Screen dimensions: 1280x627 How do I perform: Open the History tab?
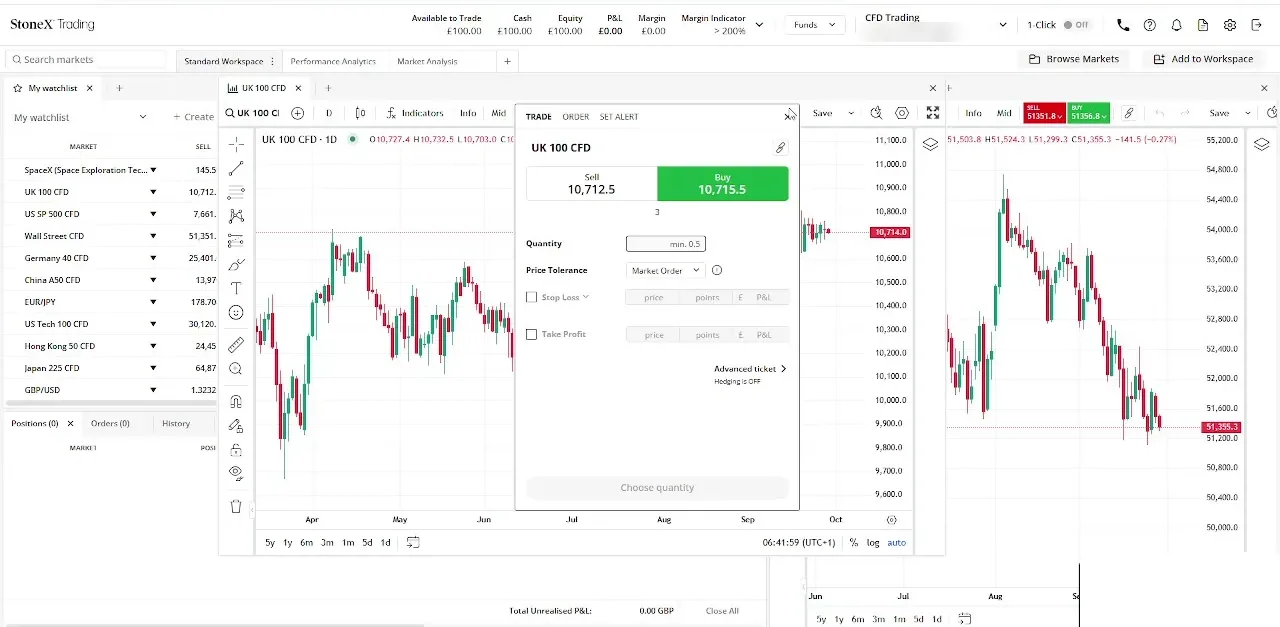coord(176,423)
